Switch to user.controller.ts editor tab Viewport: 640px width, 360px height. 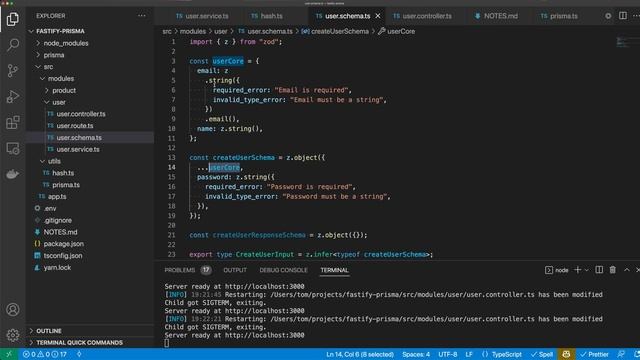422,16
